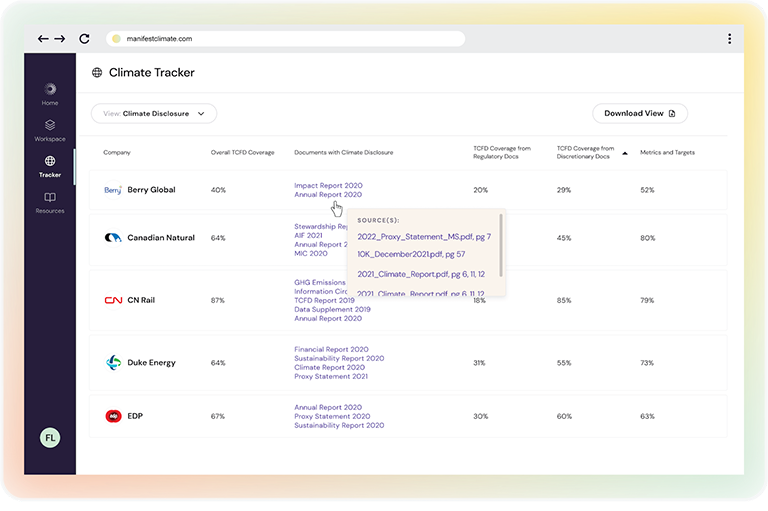The image size is (768, 511).
Task: Open the MIC 2020 document link
Action: click(x=311, y=253)
